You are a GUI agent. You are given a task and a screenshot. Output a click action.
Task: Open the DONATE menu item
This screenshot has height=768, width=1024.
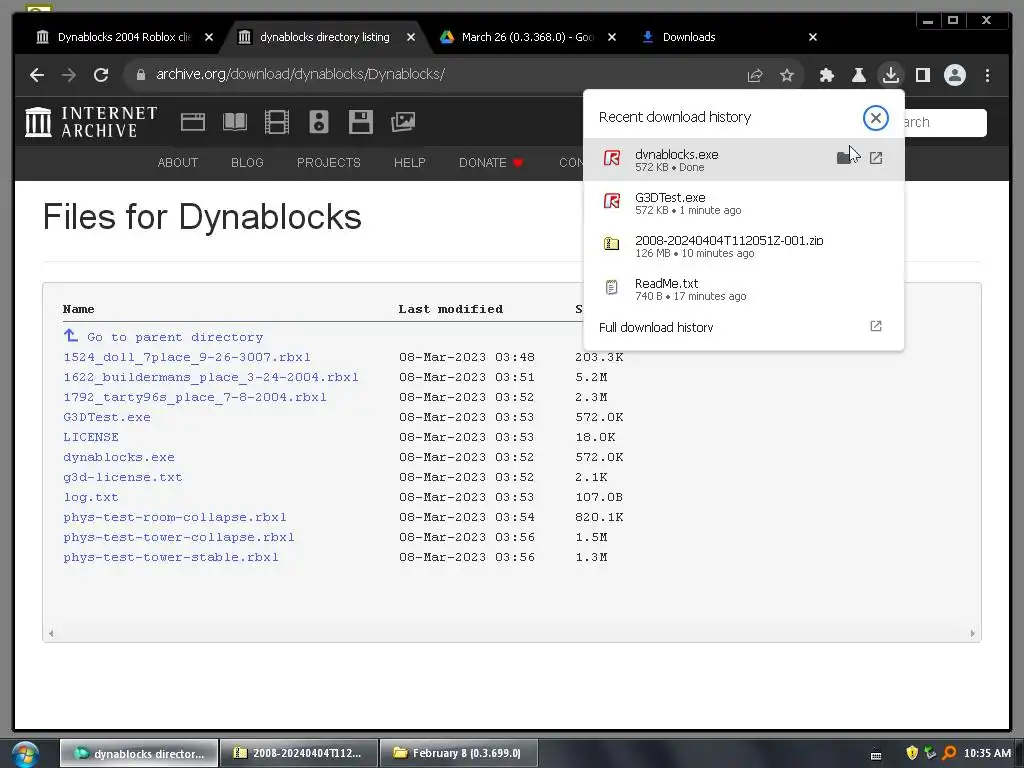click(491, 163)
